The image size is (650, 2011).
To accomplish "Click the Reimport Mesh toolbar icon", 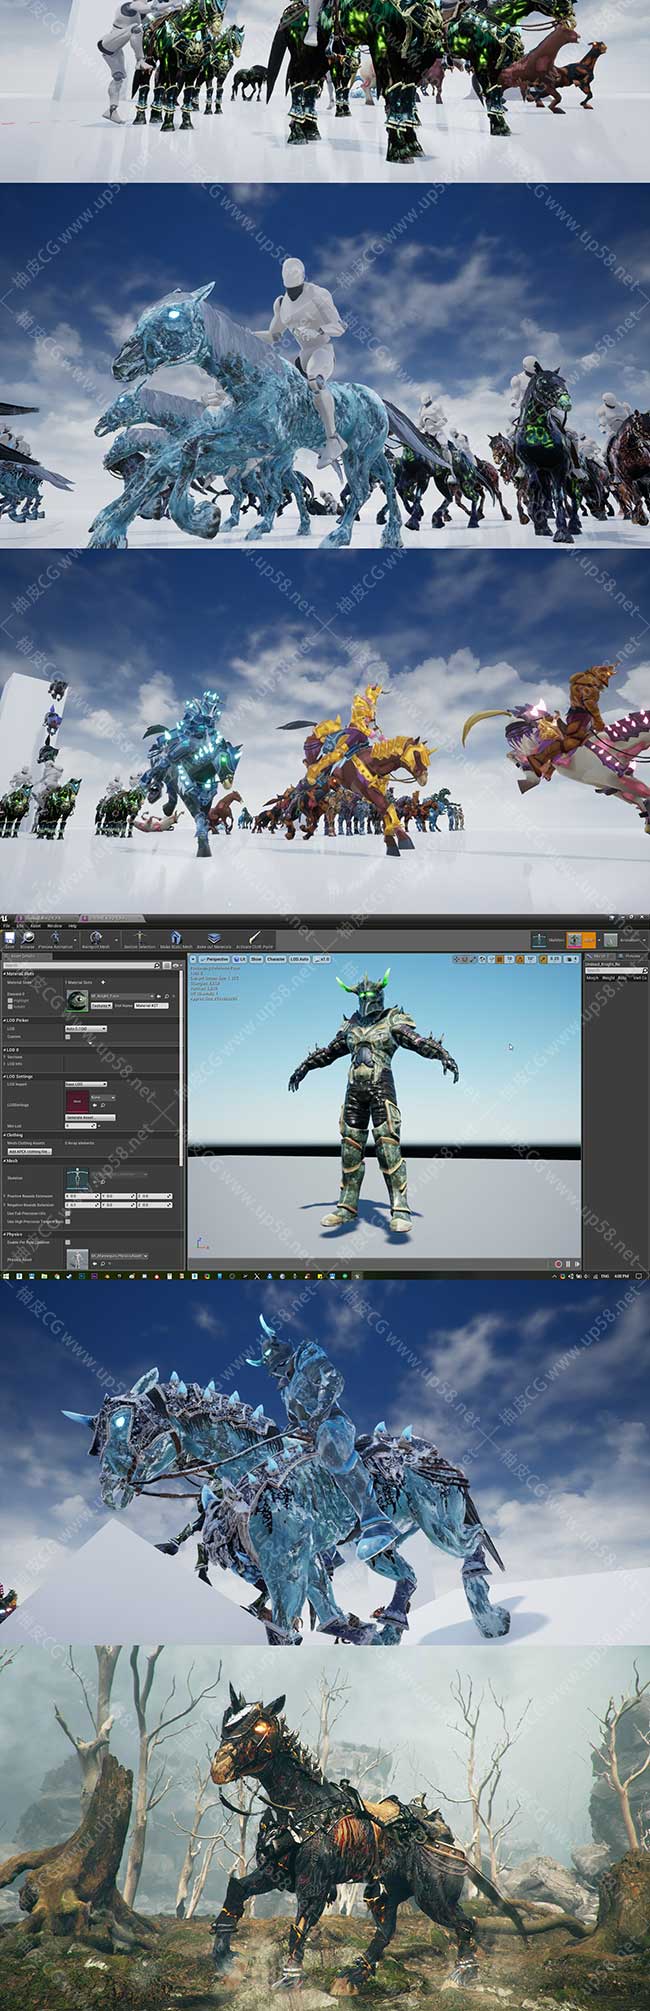I will click(x=95, y=939).
